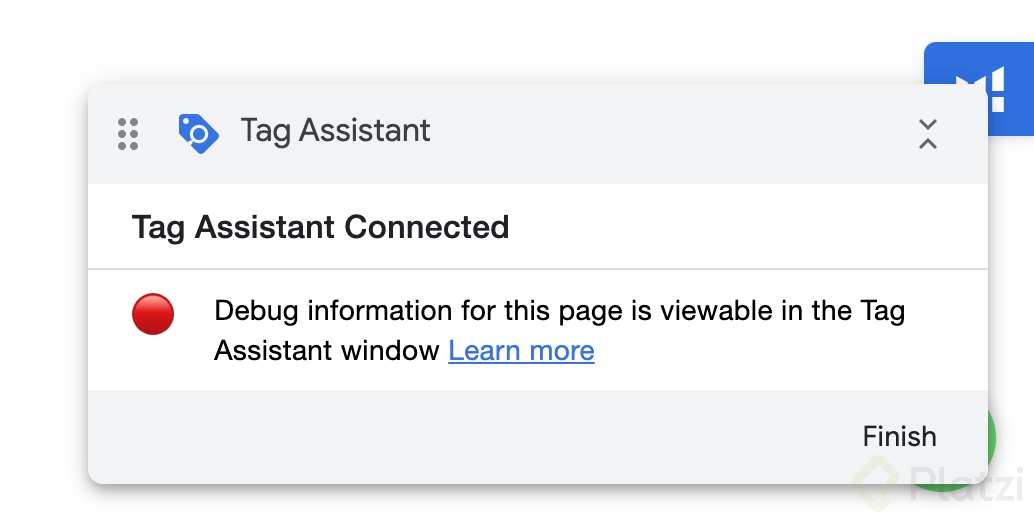Open the Learn more link
The height and width of the screenshot is (518, 1034).
[x=521, y=350]
